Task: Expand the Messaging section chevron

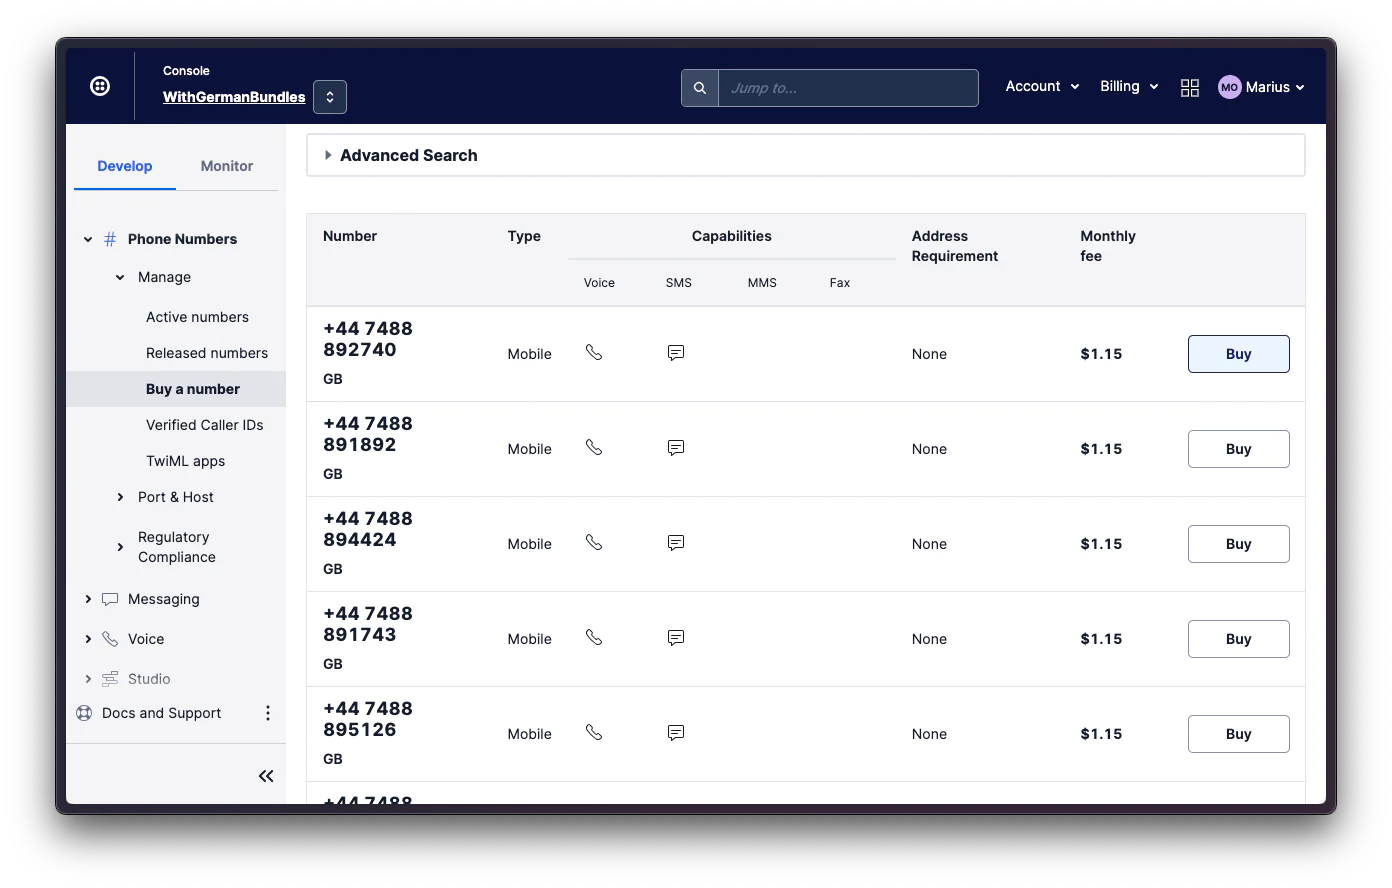Action: (88, 599)
